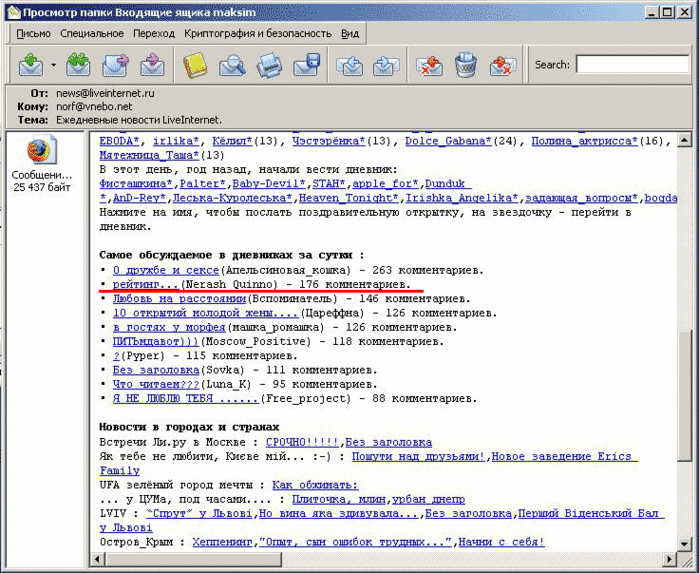
Task: Go to previous message via left-arrow envelope icon
Action: [x=349, y=66]
